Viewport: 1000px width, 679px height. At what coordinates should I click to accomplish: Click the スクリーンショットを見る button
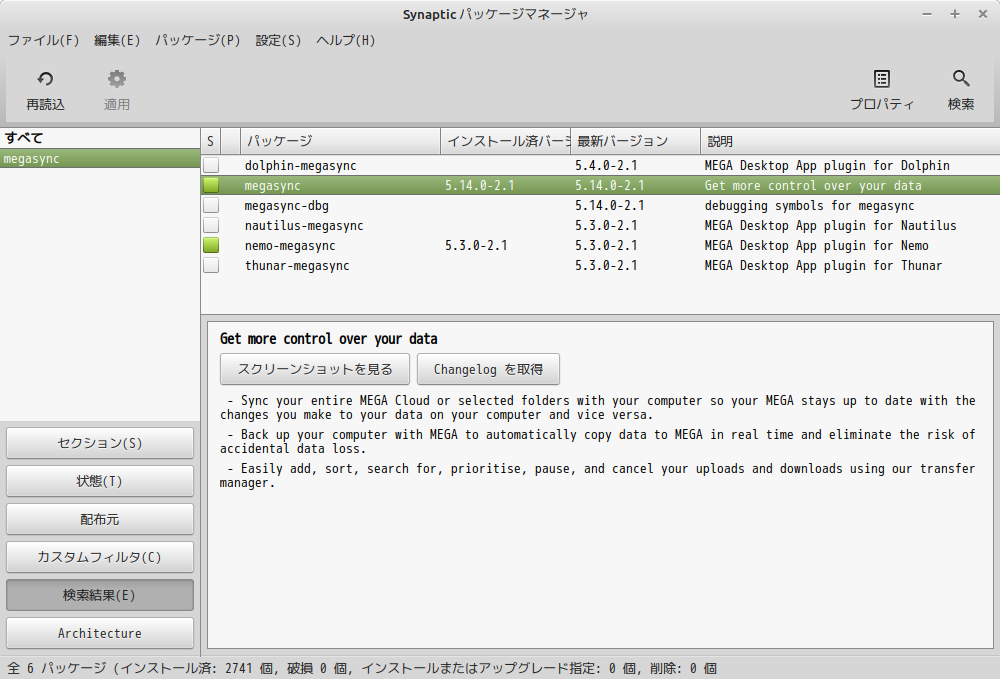(315, 369)
